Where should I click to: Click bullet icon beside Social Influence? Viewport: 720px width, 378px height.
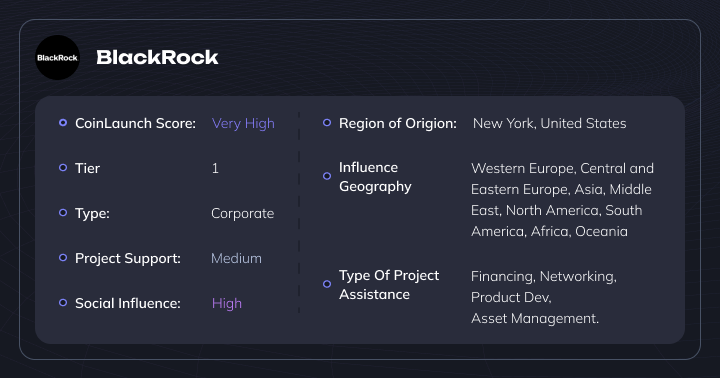tap(63, 303)
